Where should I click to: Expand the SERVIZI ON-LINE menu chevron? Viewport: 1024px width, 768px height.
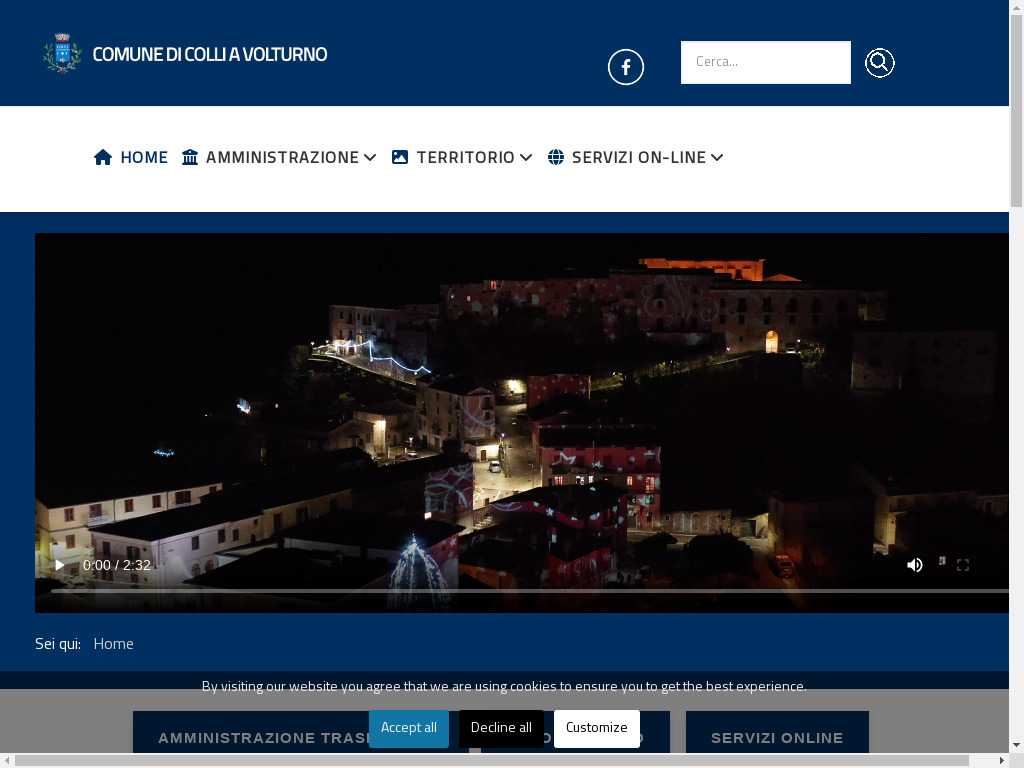coord(716,157)
